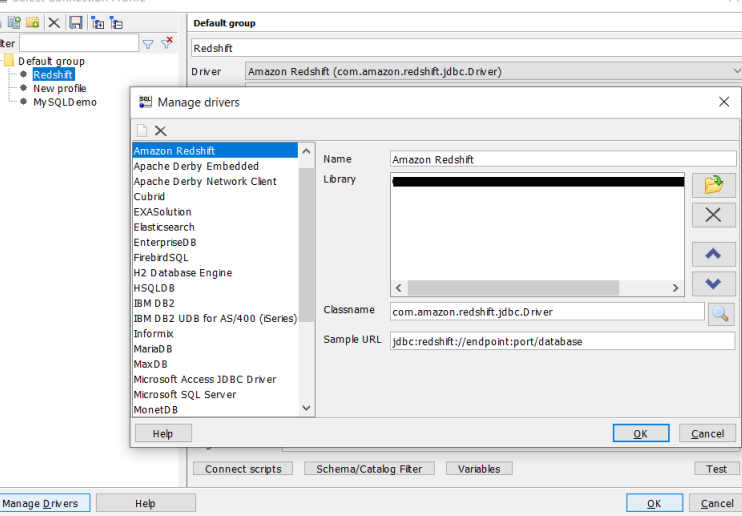Screen dimensions: 742x516
Task: Click the new driver blank page icon
Action: pyautogui.click(x=142, y=131)
